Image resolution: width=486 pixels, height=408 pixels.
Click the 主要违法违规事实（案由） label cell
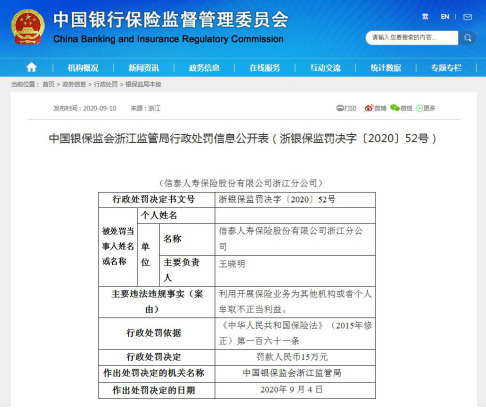click(157, 302)
